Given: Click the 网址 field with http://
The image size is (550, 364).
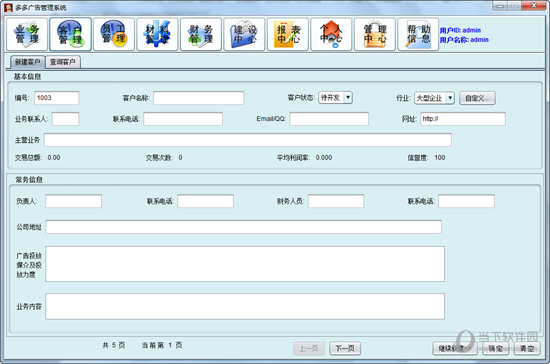Looking at the screenshot, I should [463, 119].
